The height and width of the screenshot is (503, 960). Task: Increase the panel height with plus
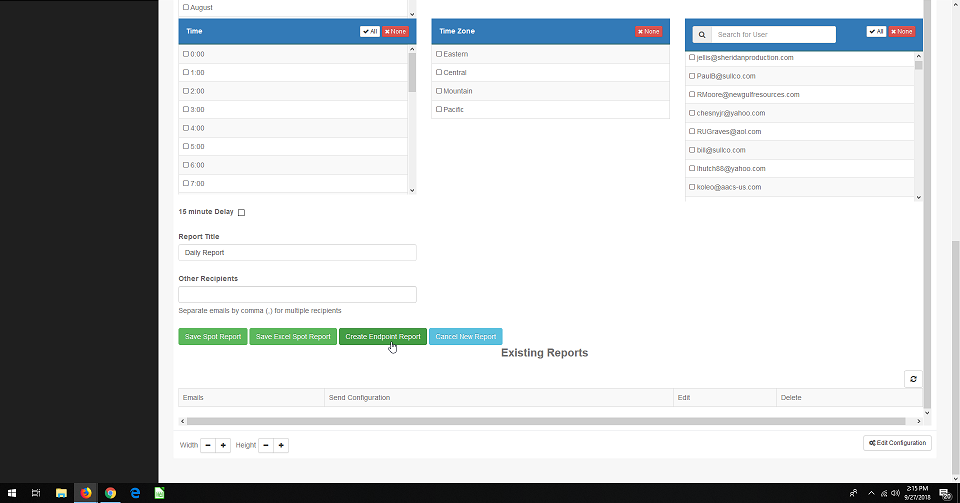point(281,445)
